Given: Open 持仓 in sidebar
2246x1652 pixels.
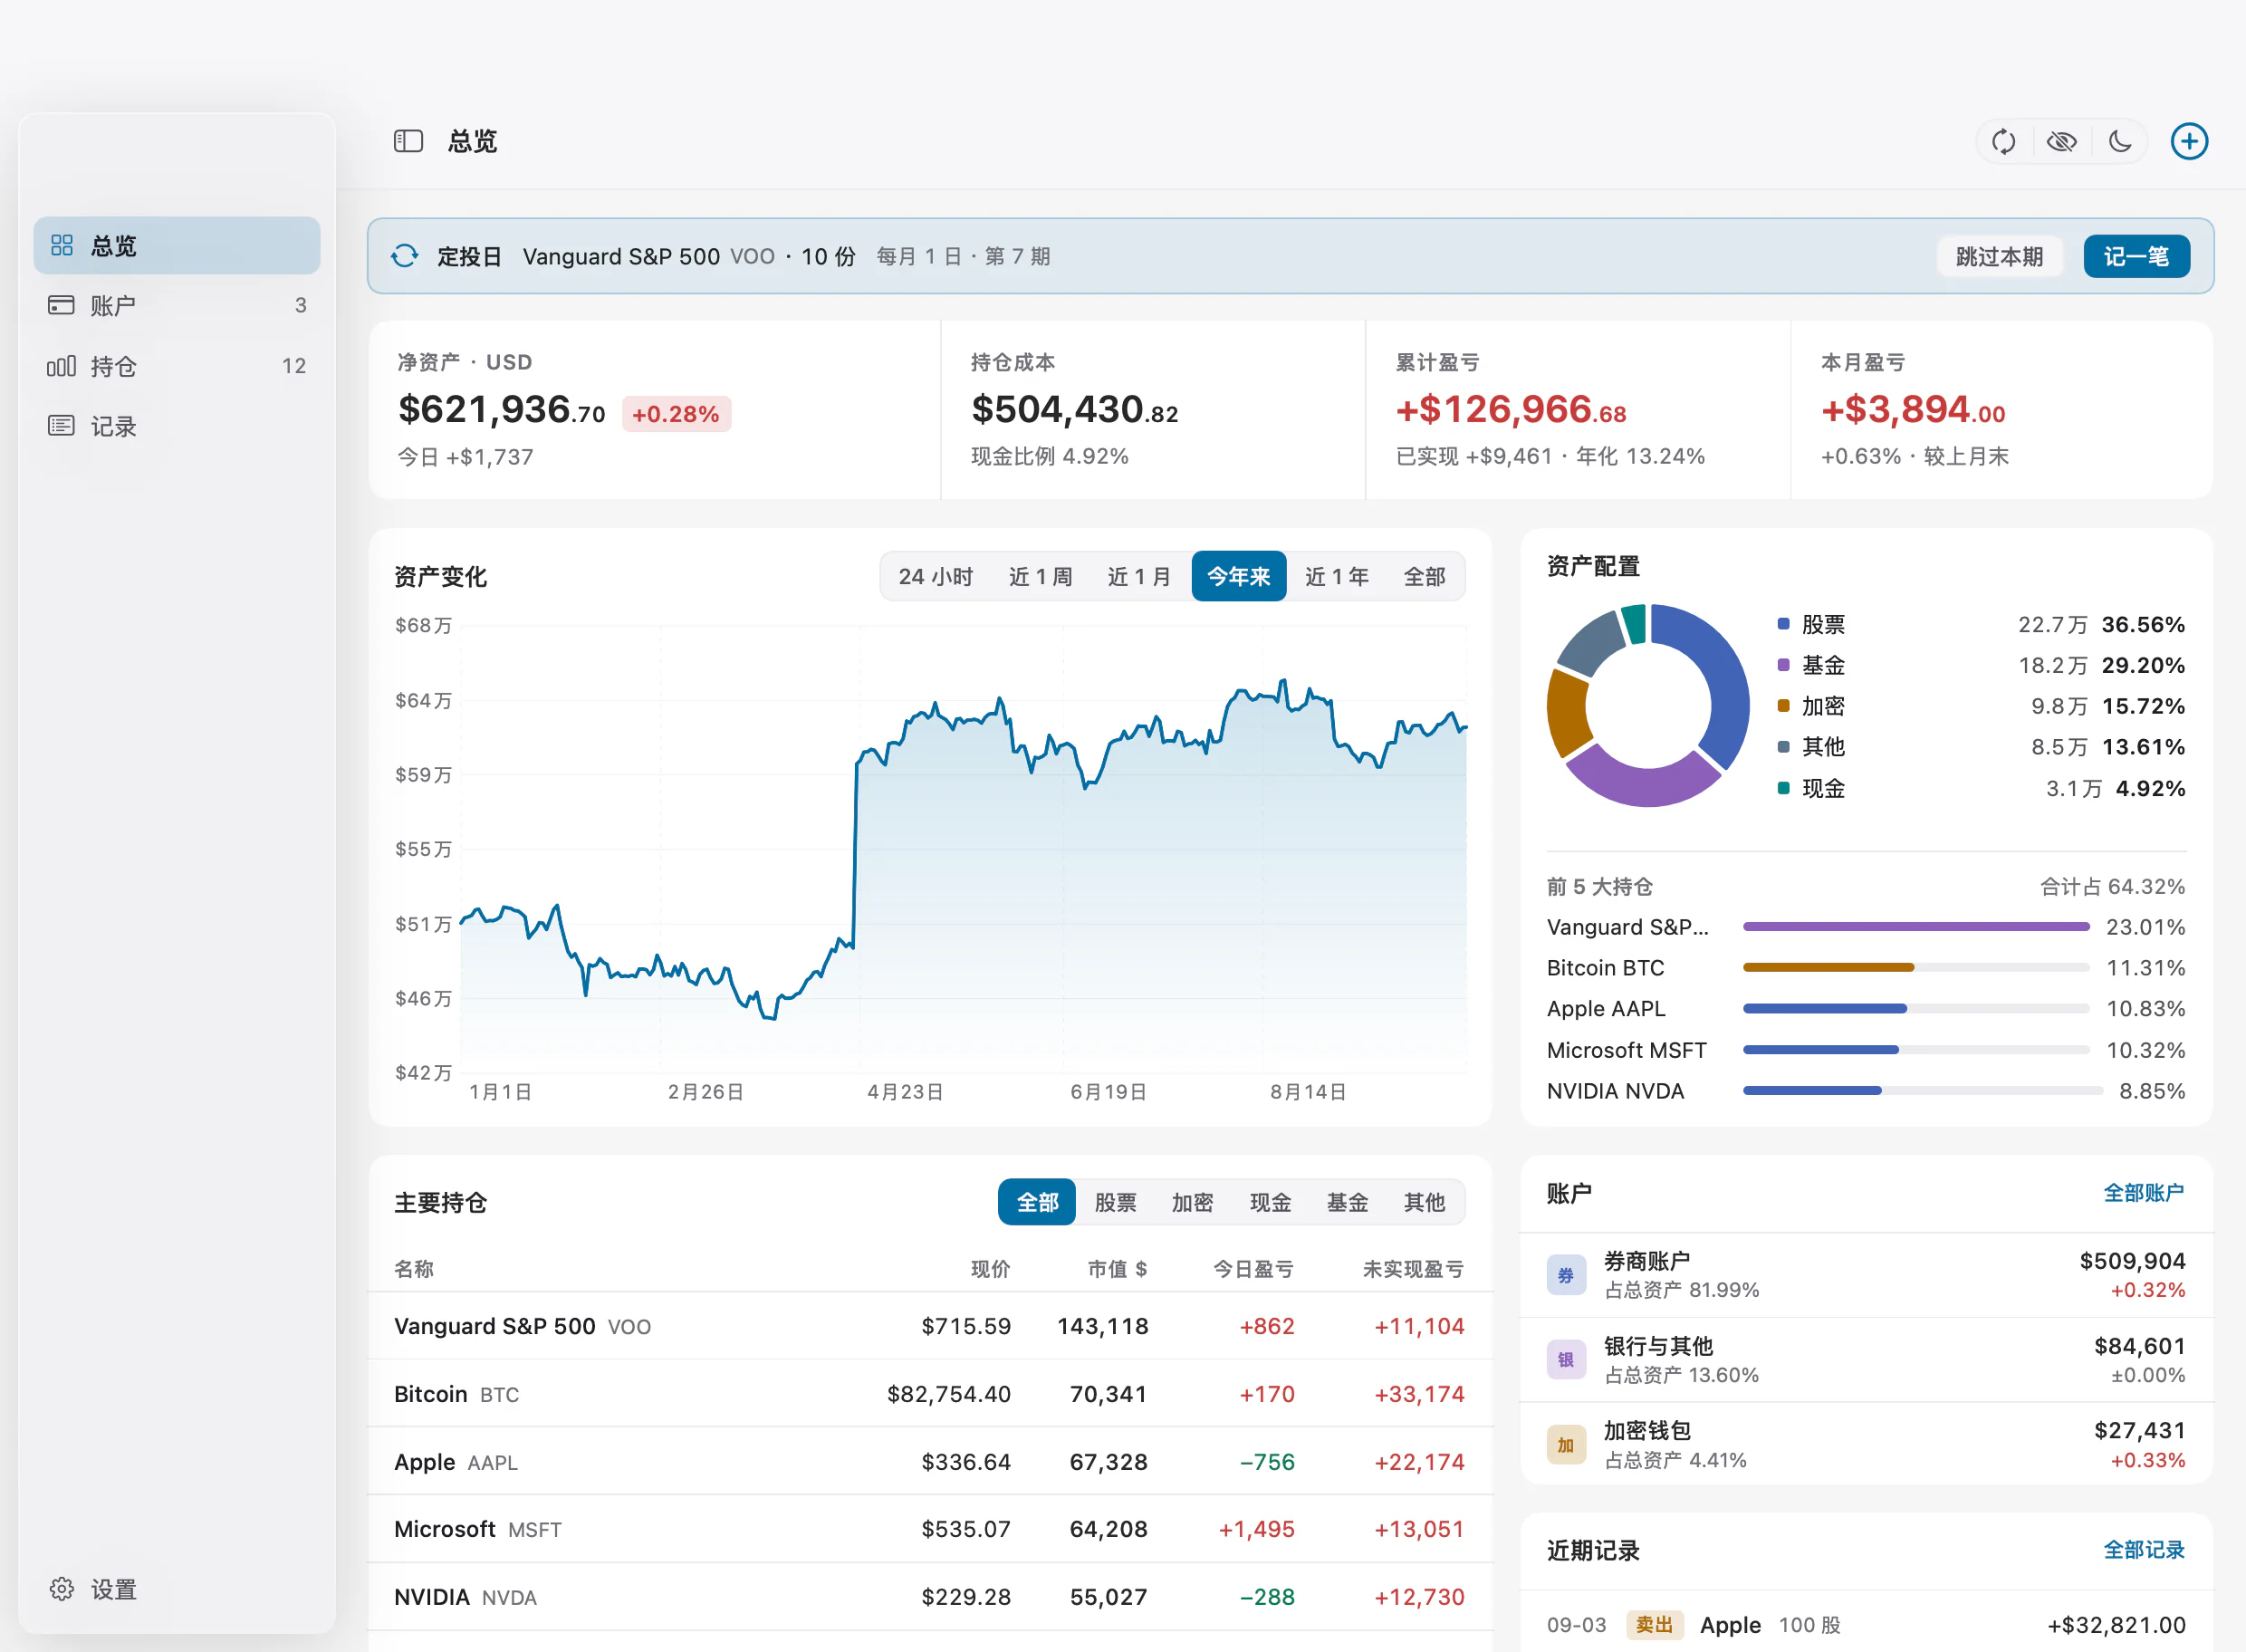Looking at the screenshot, I should click(x=177, y=366).
